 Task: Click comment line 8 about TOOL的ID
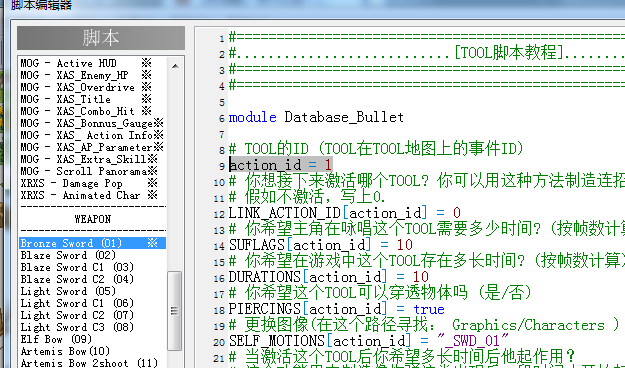coord(376,149)
